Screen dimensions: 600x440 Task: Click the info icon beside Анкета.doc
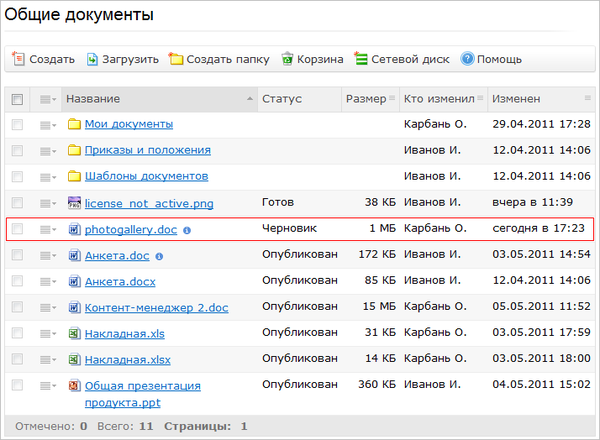tap(160, 256)
